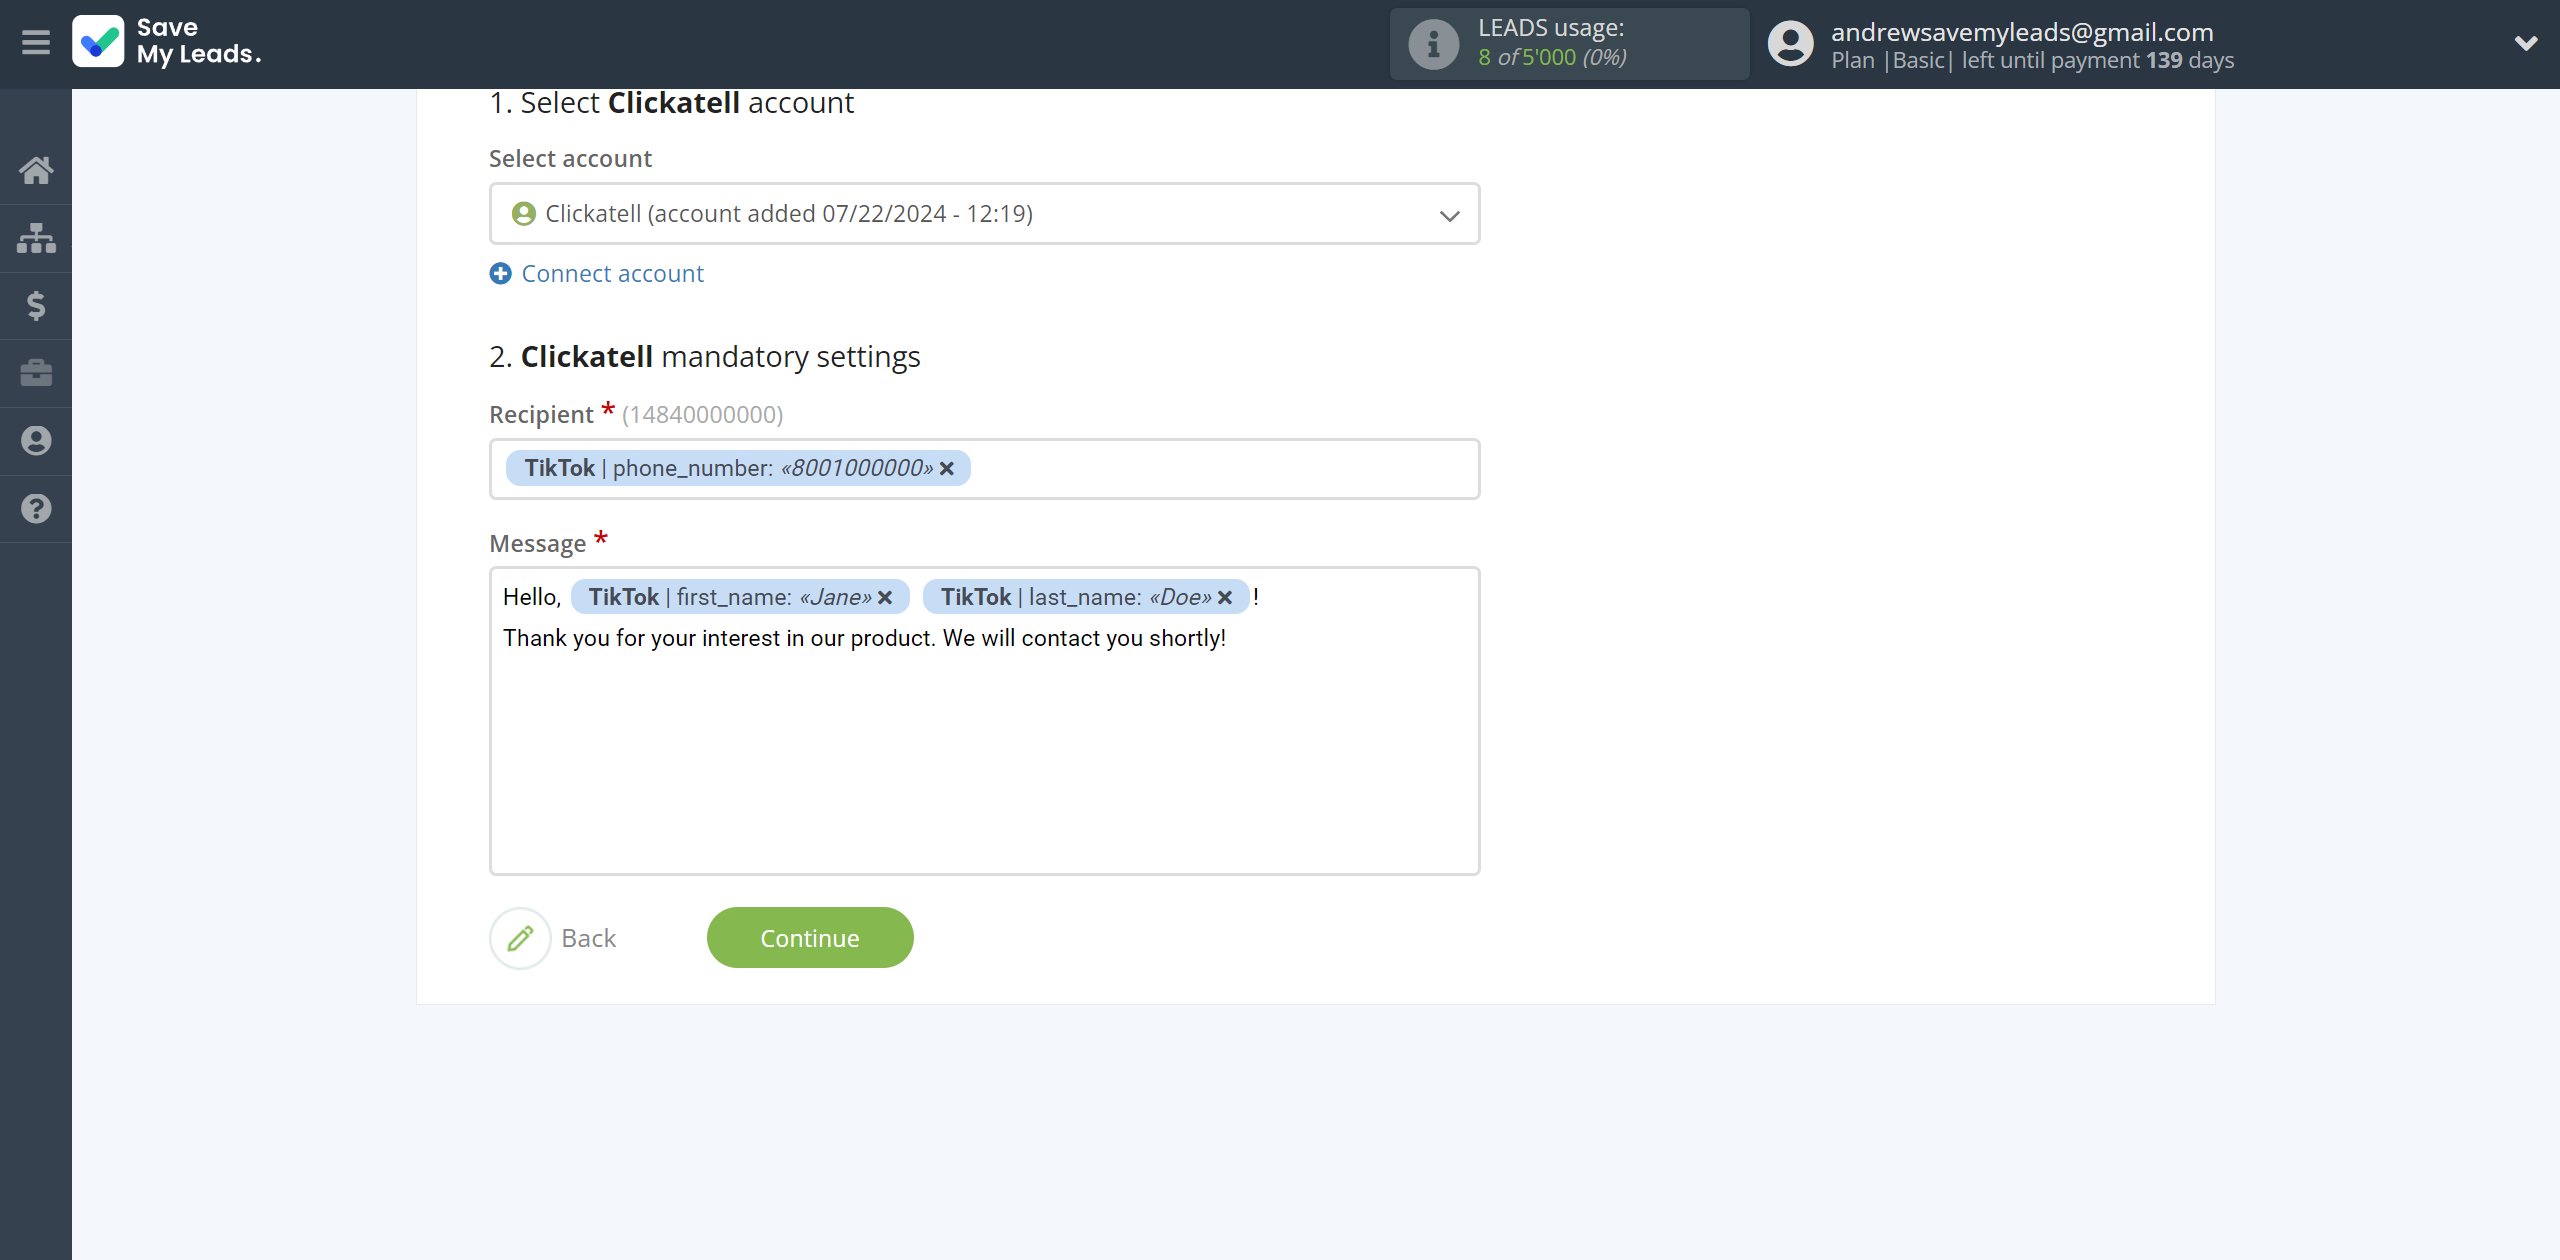Click the Back text link

pyautogui.click(x=588, y=938)
